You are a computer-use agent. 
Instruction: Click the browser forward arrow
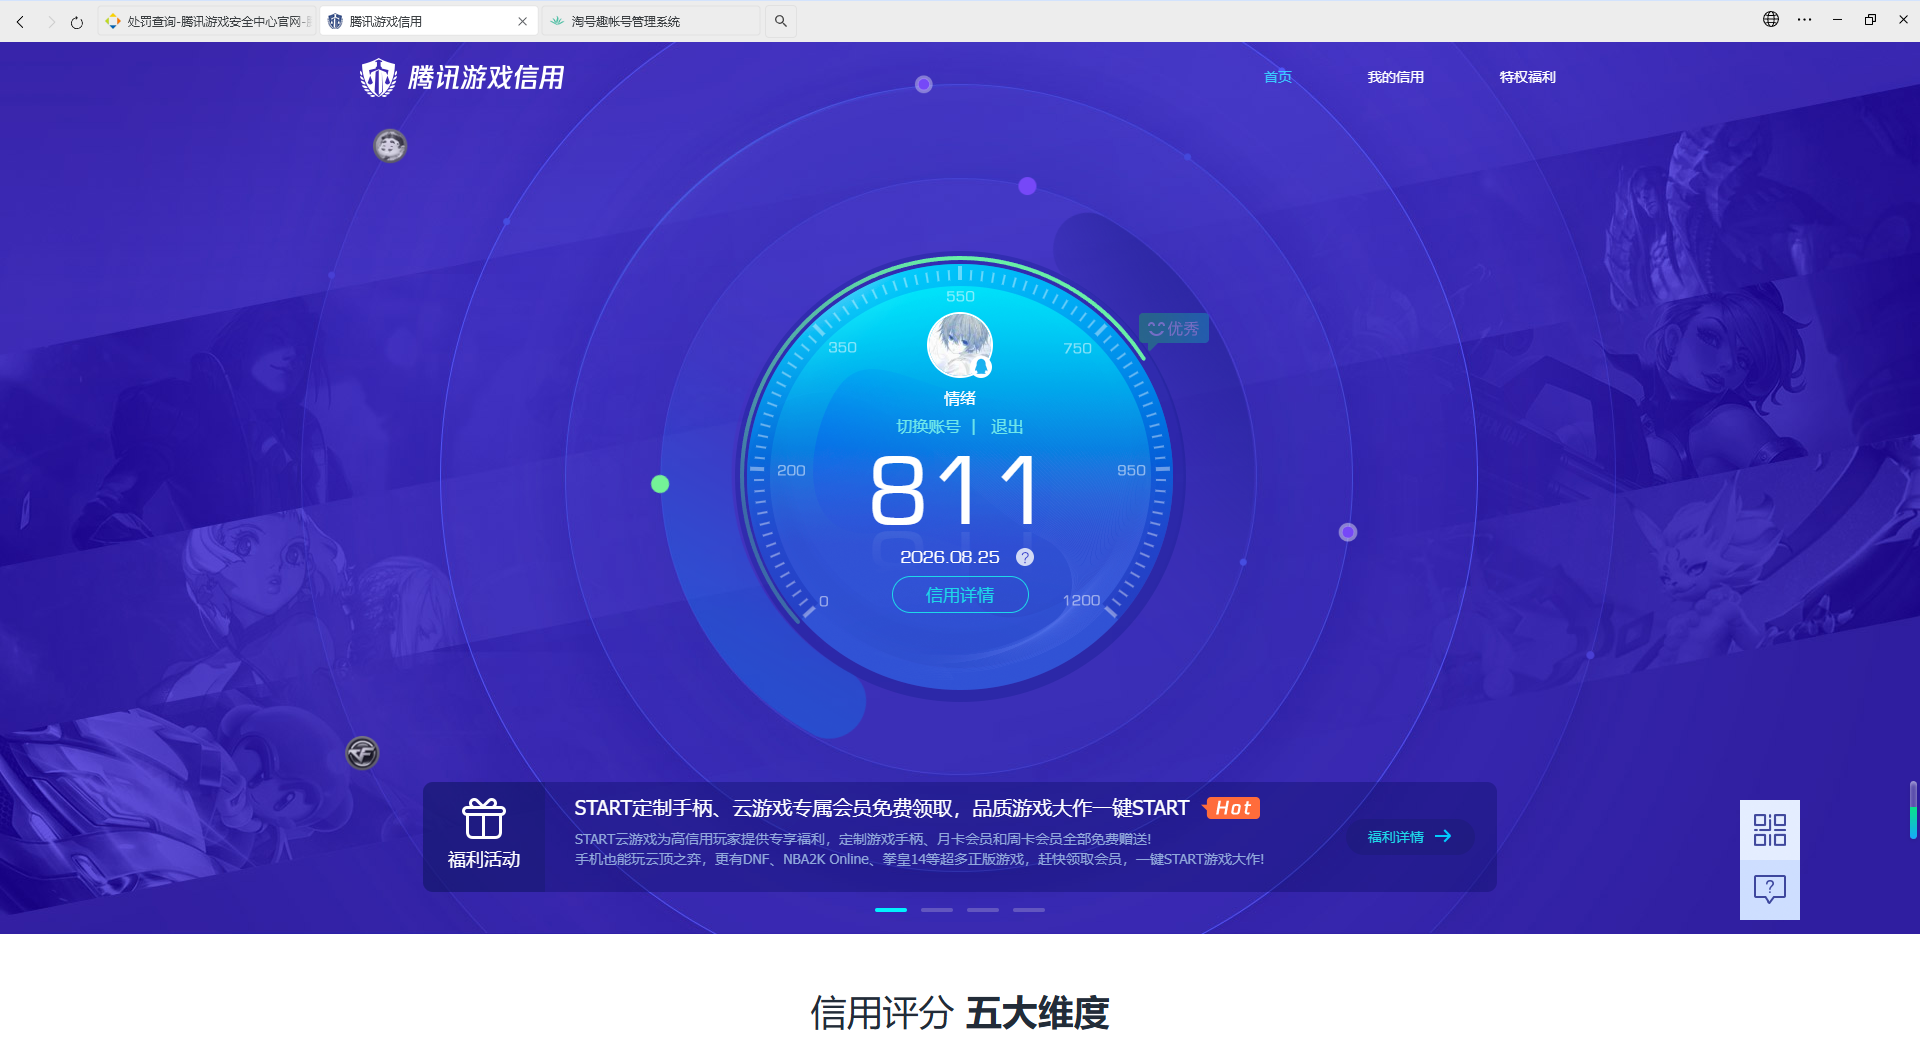tap(50, 21)
